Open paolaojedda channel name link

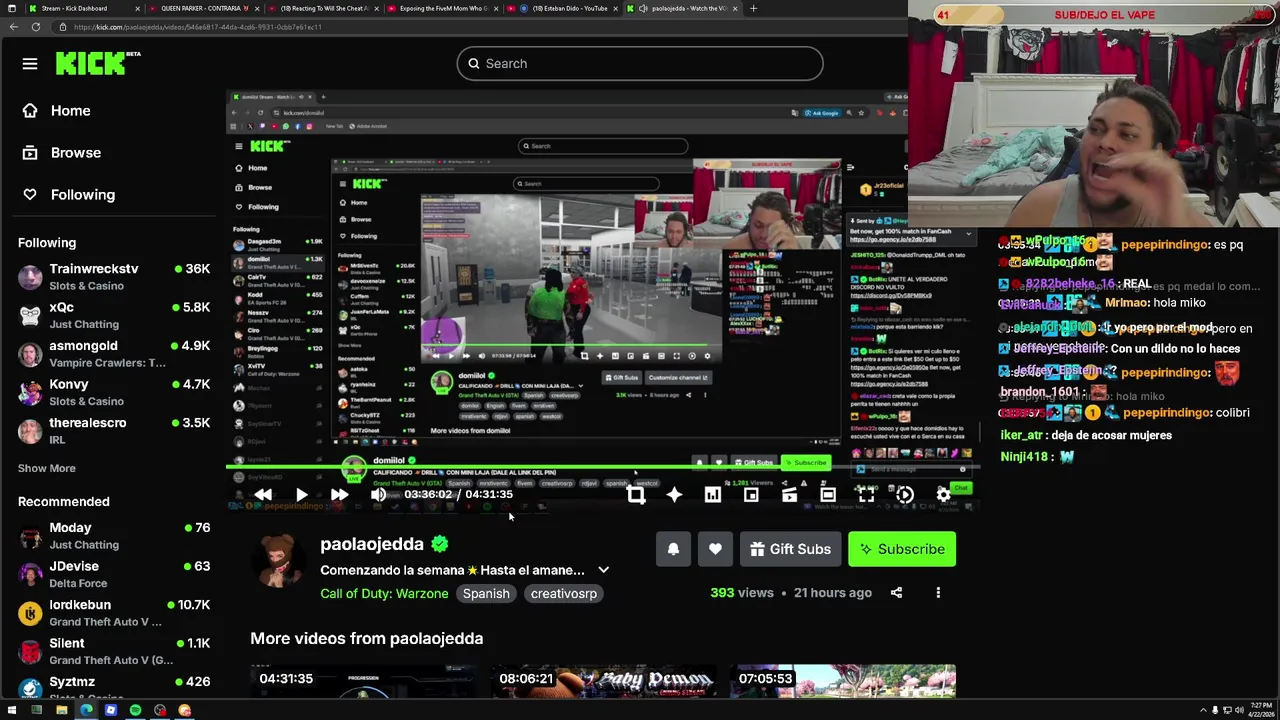tap(372, 544)
